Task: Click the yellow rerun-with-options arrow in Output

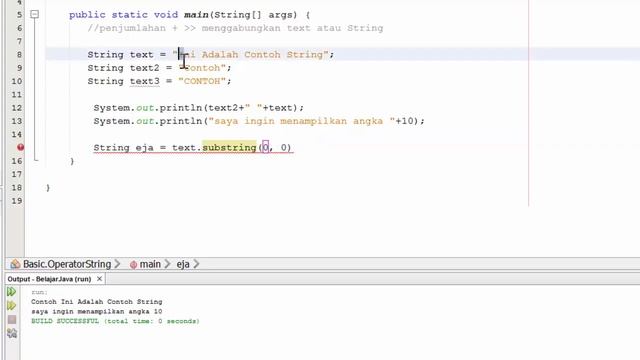Action: [x=11, y=306]
